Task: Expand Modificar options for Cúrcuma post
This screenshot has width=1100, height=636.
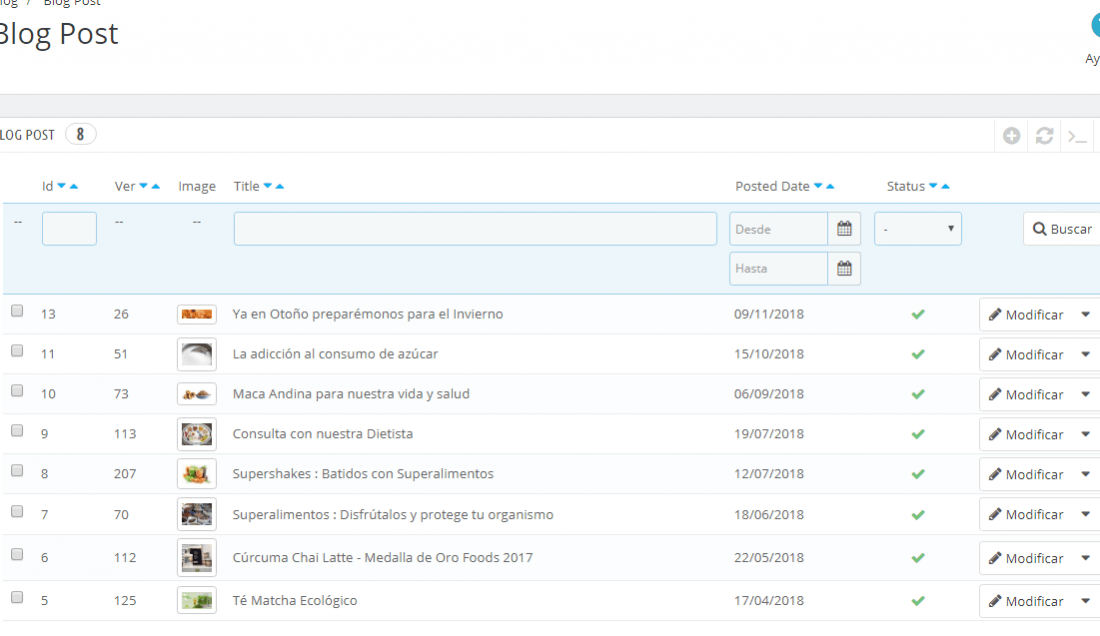Action: point(1085,558)
